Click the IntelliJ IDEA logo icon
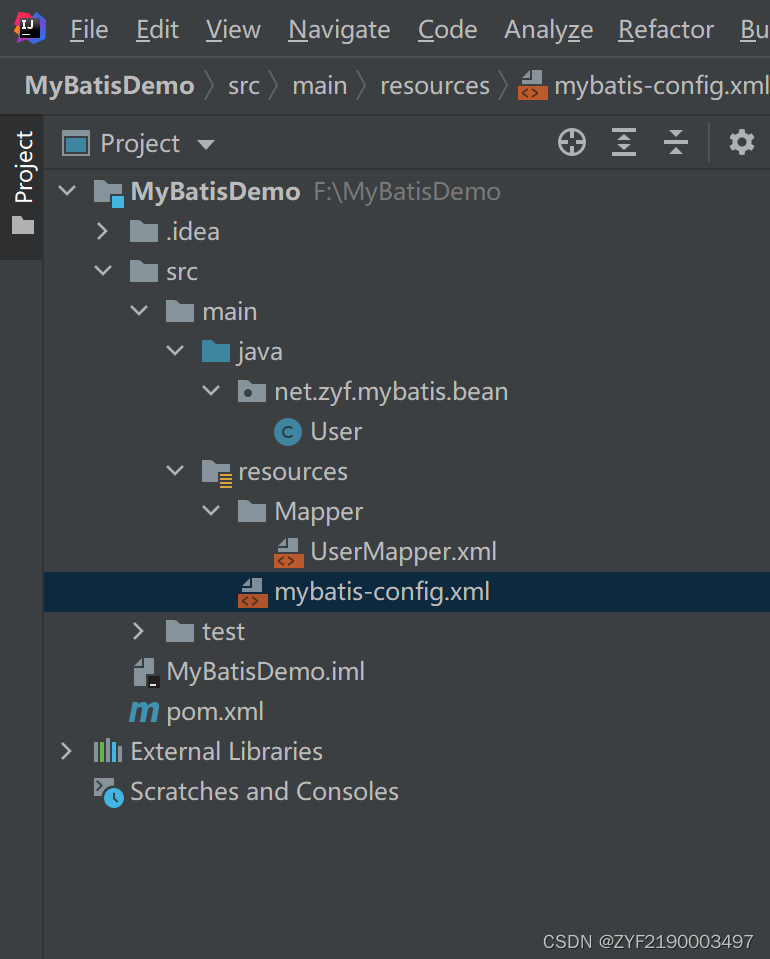This screenshot has width=770, height=959. 29,28
